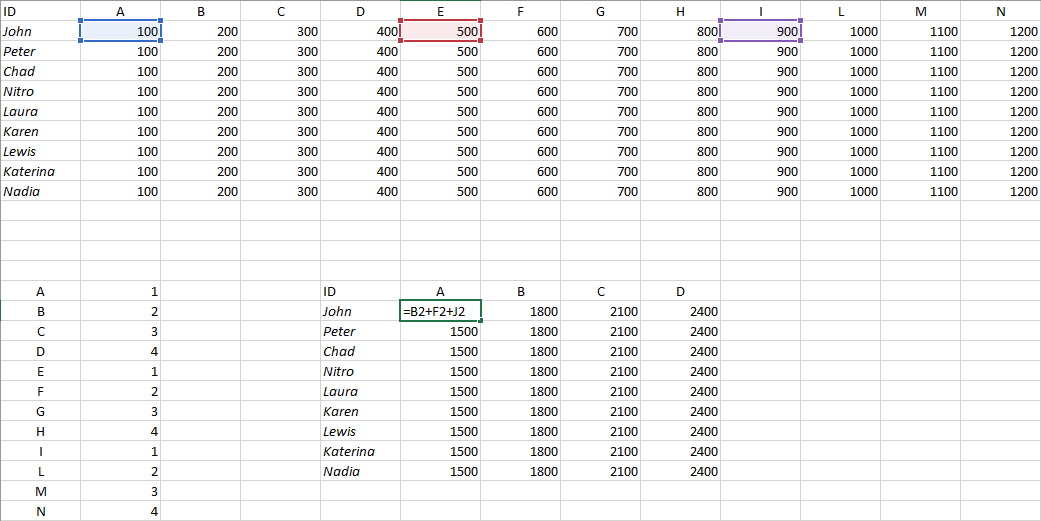The height and width of the screenshot is (521, 1041).
Task: Select column header C in the lower summary table
Action: (600, 291)
